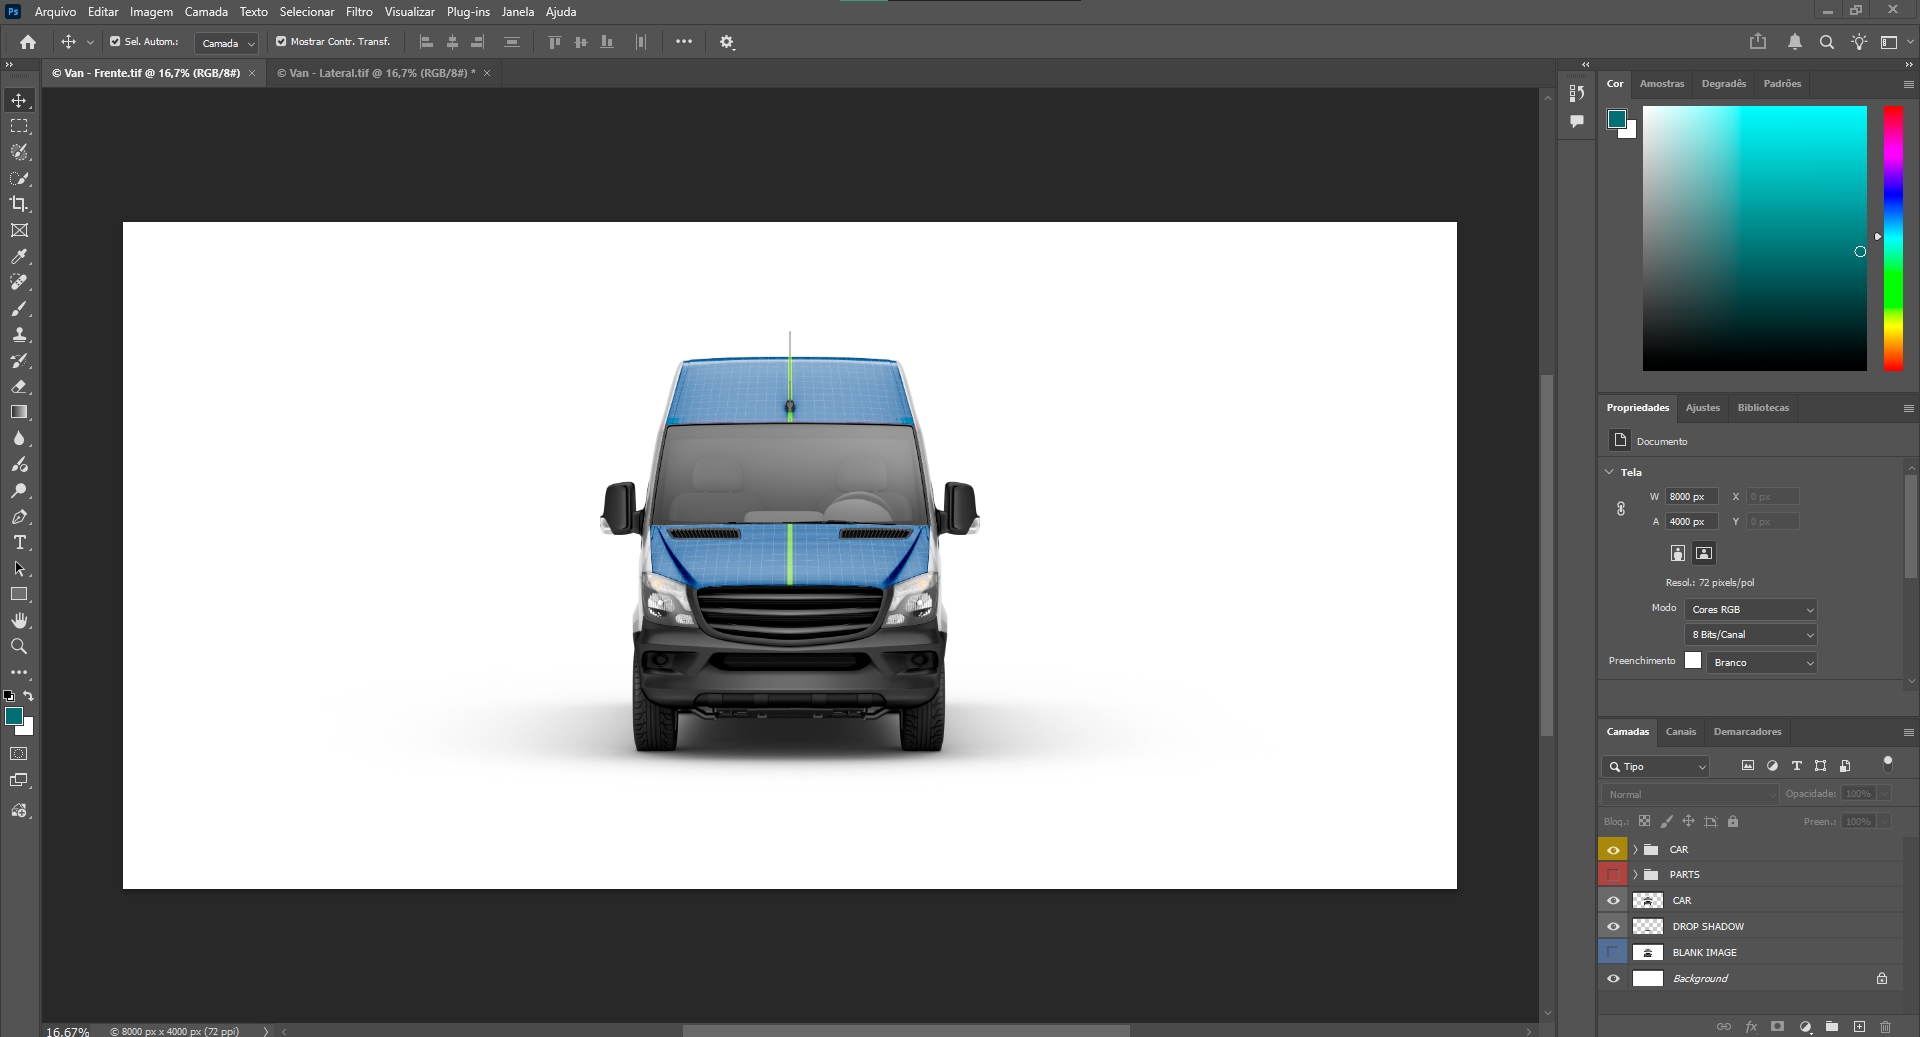This screenshot has height=1037, width=1920.
Task: Toggle the Sel. Autom. checkbox
Action: (x=115, y=42)
